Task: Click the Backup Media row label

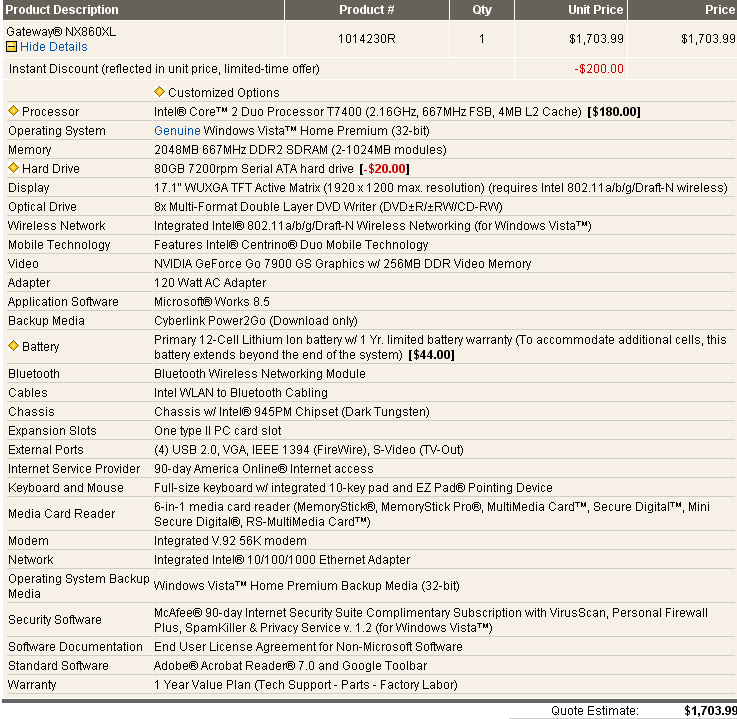Action: (x=47, y=320)
